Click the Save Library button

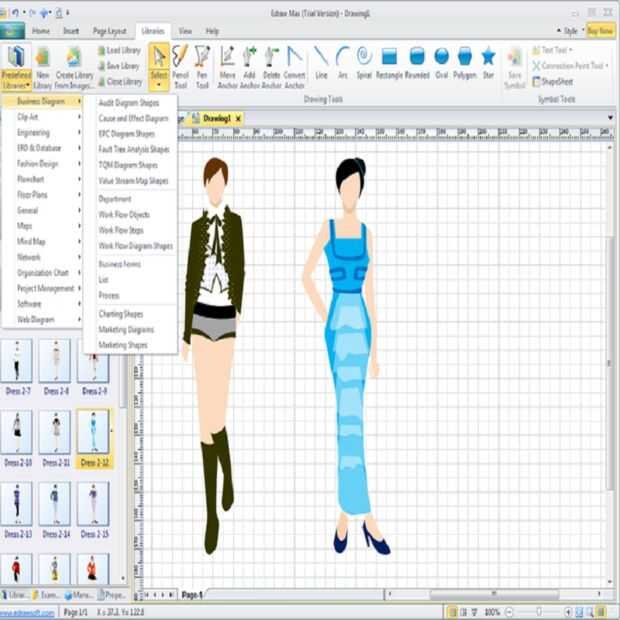click(x=119, y=66)
